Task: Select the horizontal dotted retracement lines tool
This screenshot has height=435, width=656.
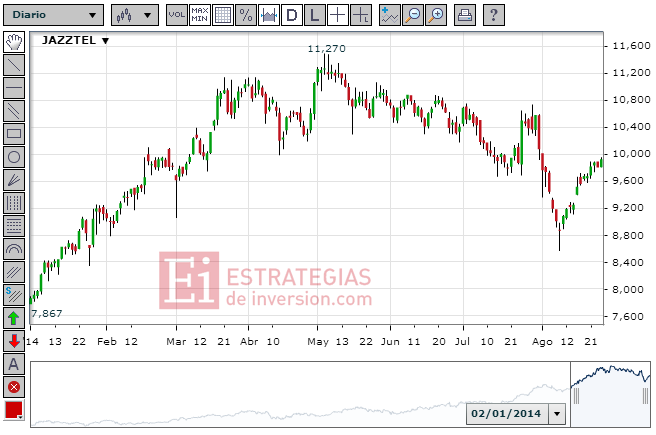Action: [x=14, y=226]
